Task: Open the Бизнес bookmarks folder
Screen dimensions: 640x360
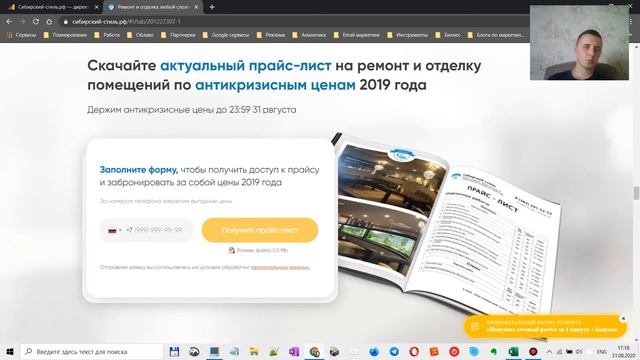Action: pos(448,35)
